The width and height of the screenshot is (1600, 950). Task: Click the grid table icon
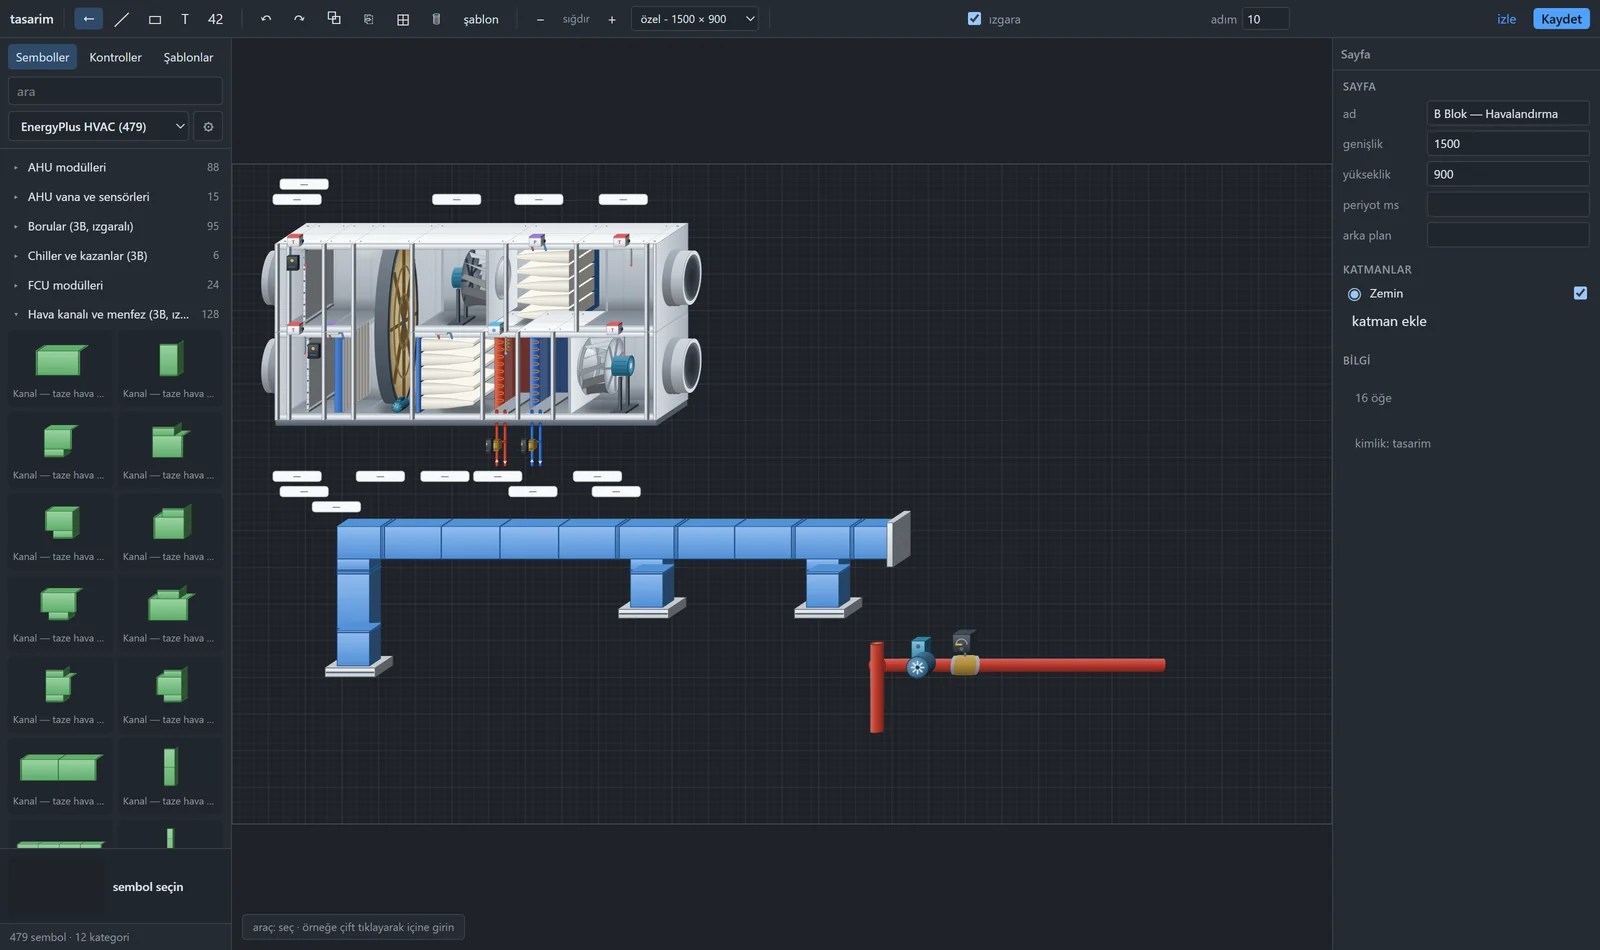point(403,19)
